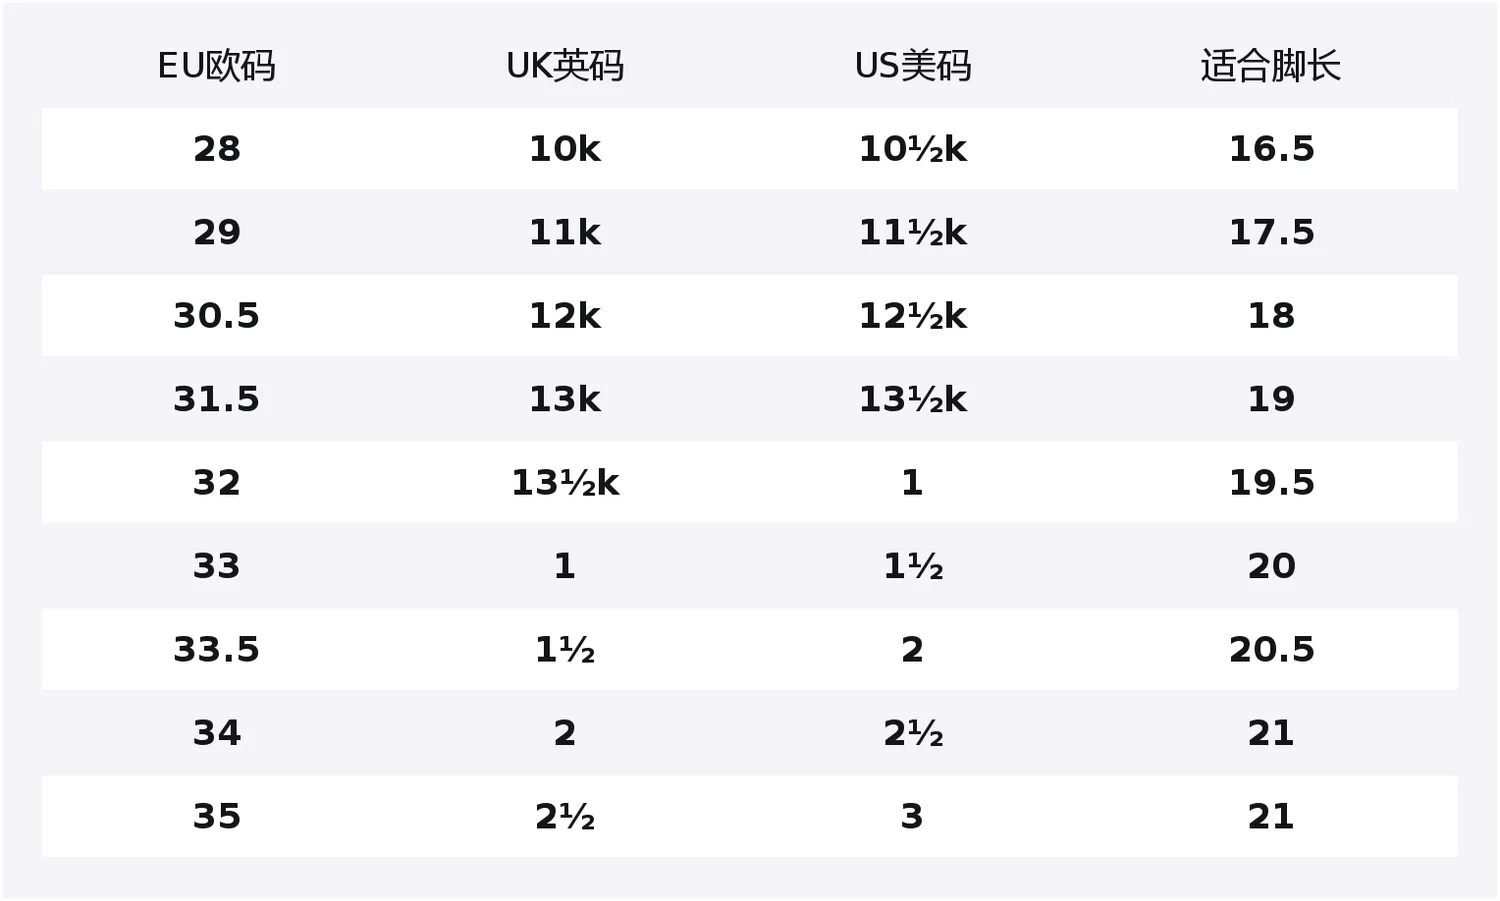Click US size 10½k cell
Screen dimensions: 1500x901
[x=913, y=149]
